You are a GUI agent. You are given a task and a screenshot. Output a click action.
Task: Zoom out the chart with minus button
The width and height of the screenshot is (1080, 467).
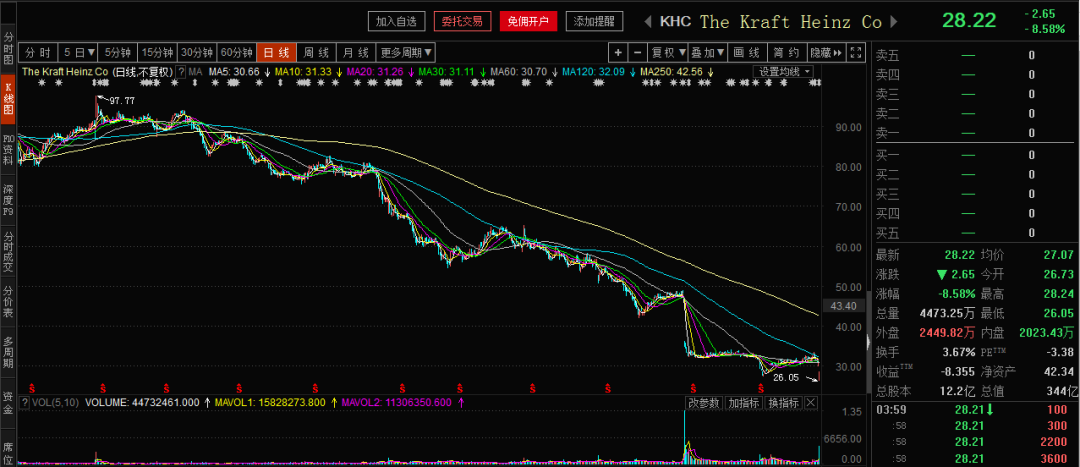tap(637, 52)
